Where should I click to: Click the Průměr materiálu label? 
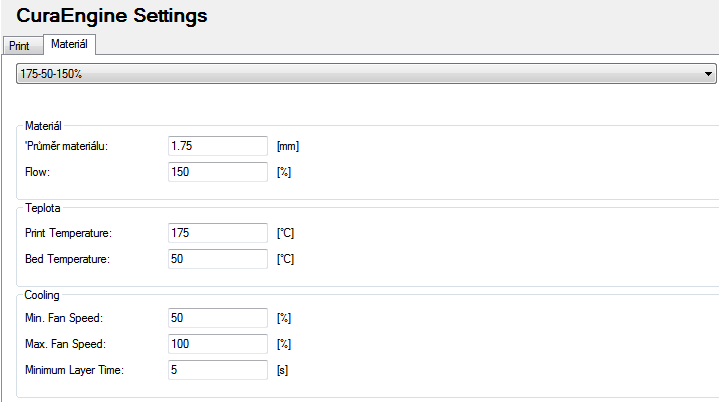tap(66, 146)
